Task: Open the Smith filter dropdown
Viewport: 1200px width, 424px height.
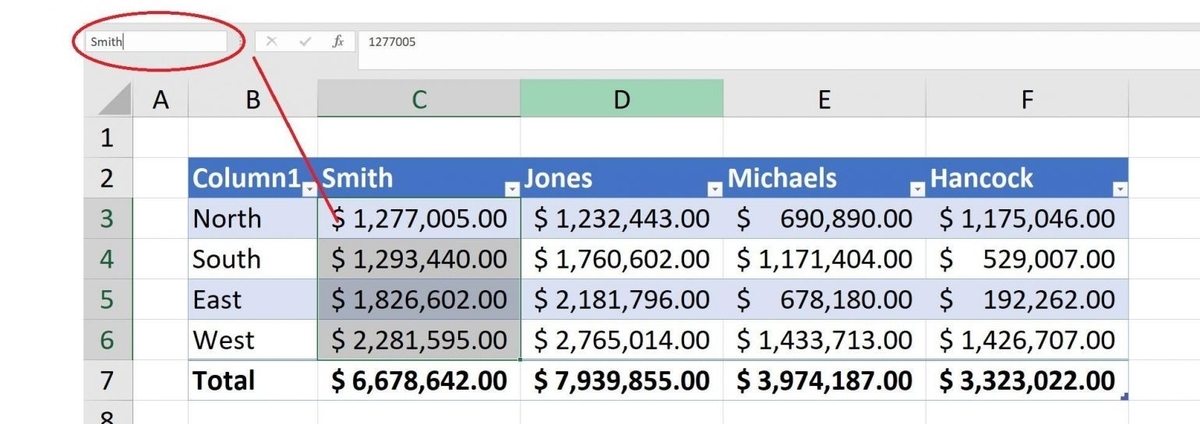Action: 512,188
